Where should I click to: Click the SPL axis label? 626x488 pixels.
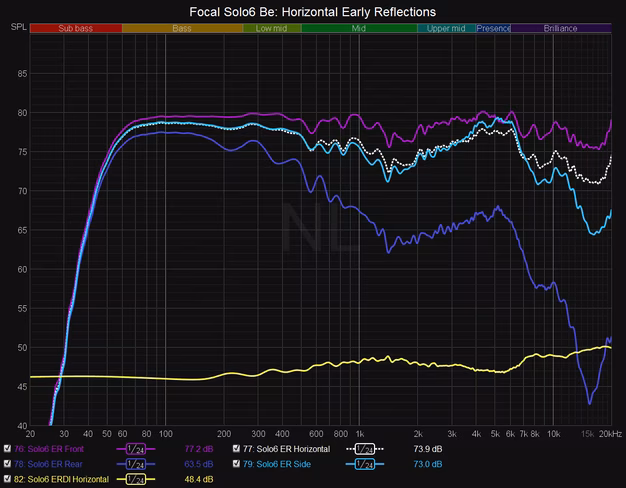19,27
